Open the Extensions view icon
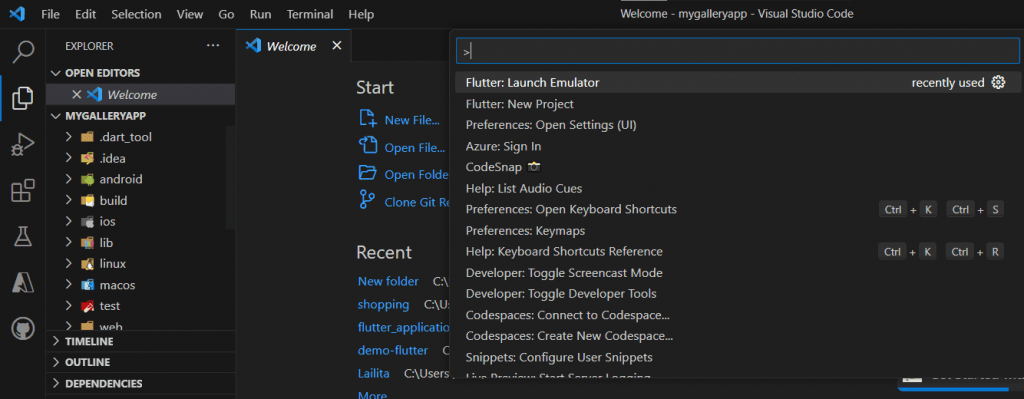 (x=23, y=191)
